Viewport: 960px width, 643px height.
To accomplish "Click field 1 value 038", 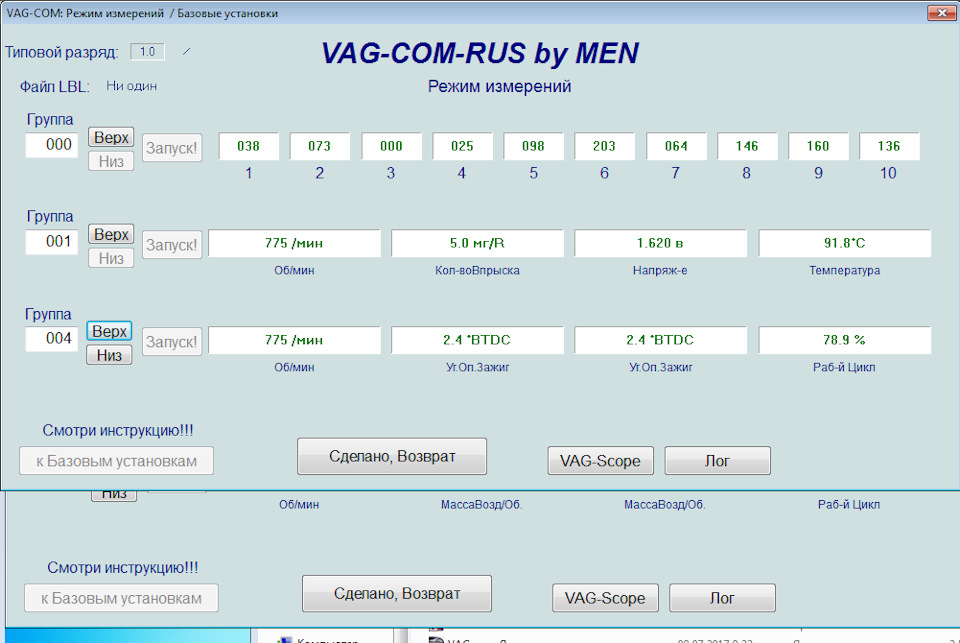I will click(249, 146).
